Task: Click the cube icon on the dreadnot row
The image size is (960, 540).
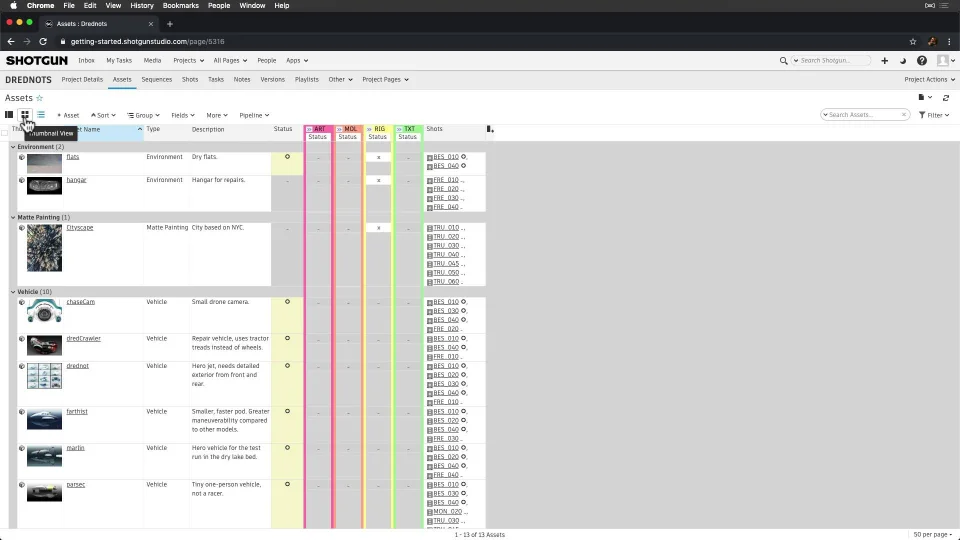Action: coord(21,366)
